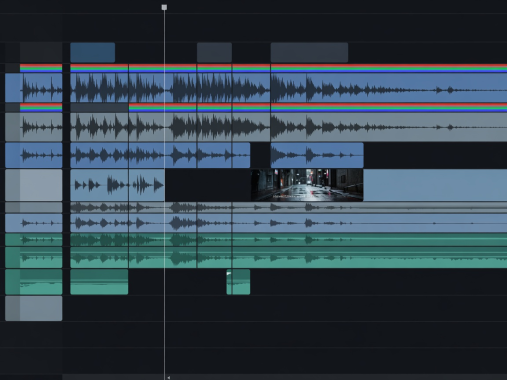Select the dark blue clip in the top clip row
The height and width of the screenshot is (380, 507).
click(93, 52)
